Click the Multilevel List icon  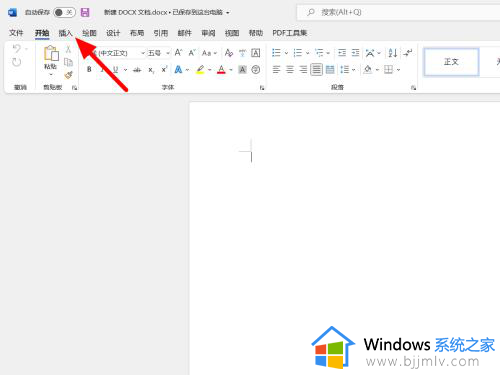pos(319,53)
